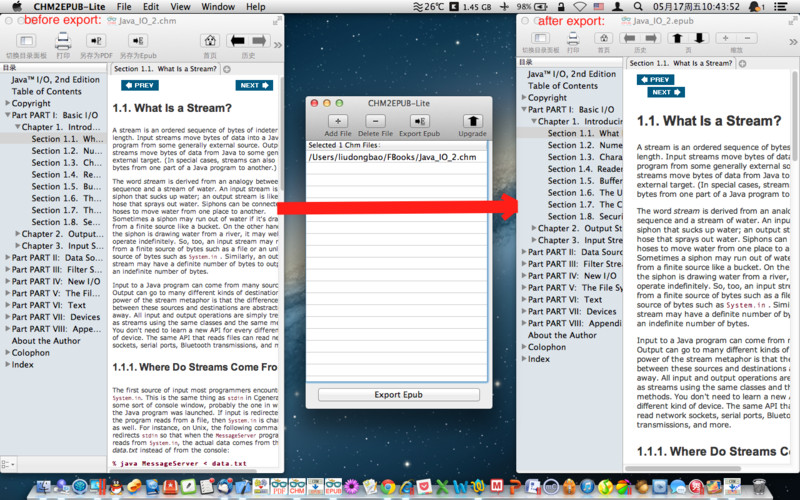Click Save as Epub icon in chm window
The width and height of the screenshot is (800, 500).
(x=138, y=41)
